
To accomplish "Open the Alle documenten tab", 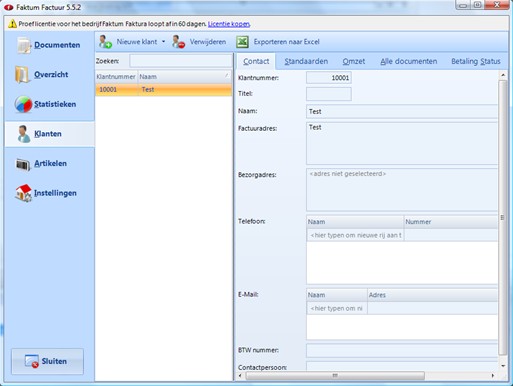I will [409, 61].
